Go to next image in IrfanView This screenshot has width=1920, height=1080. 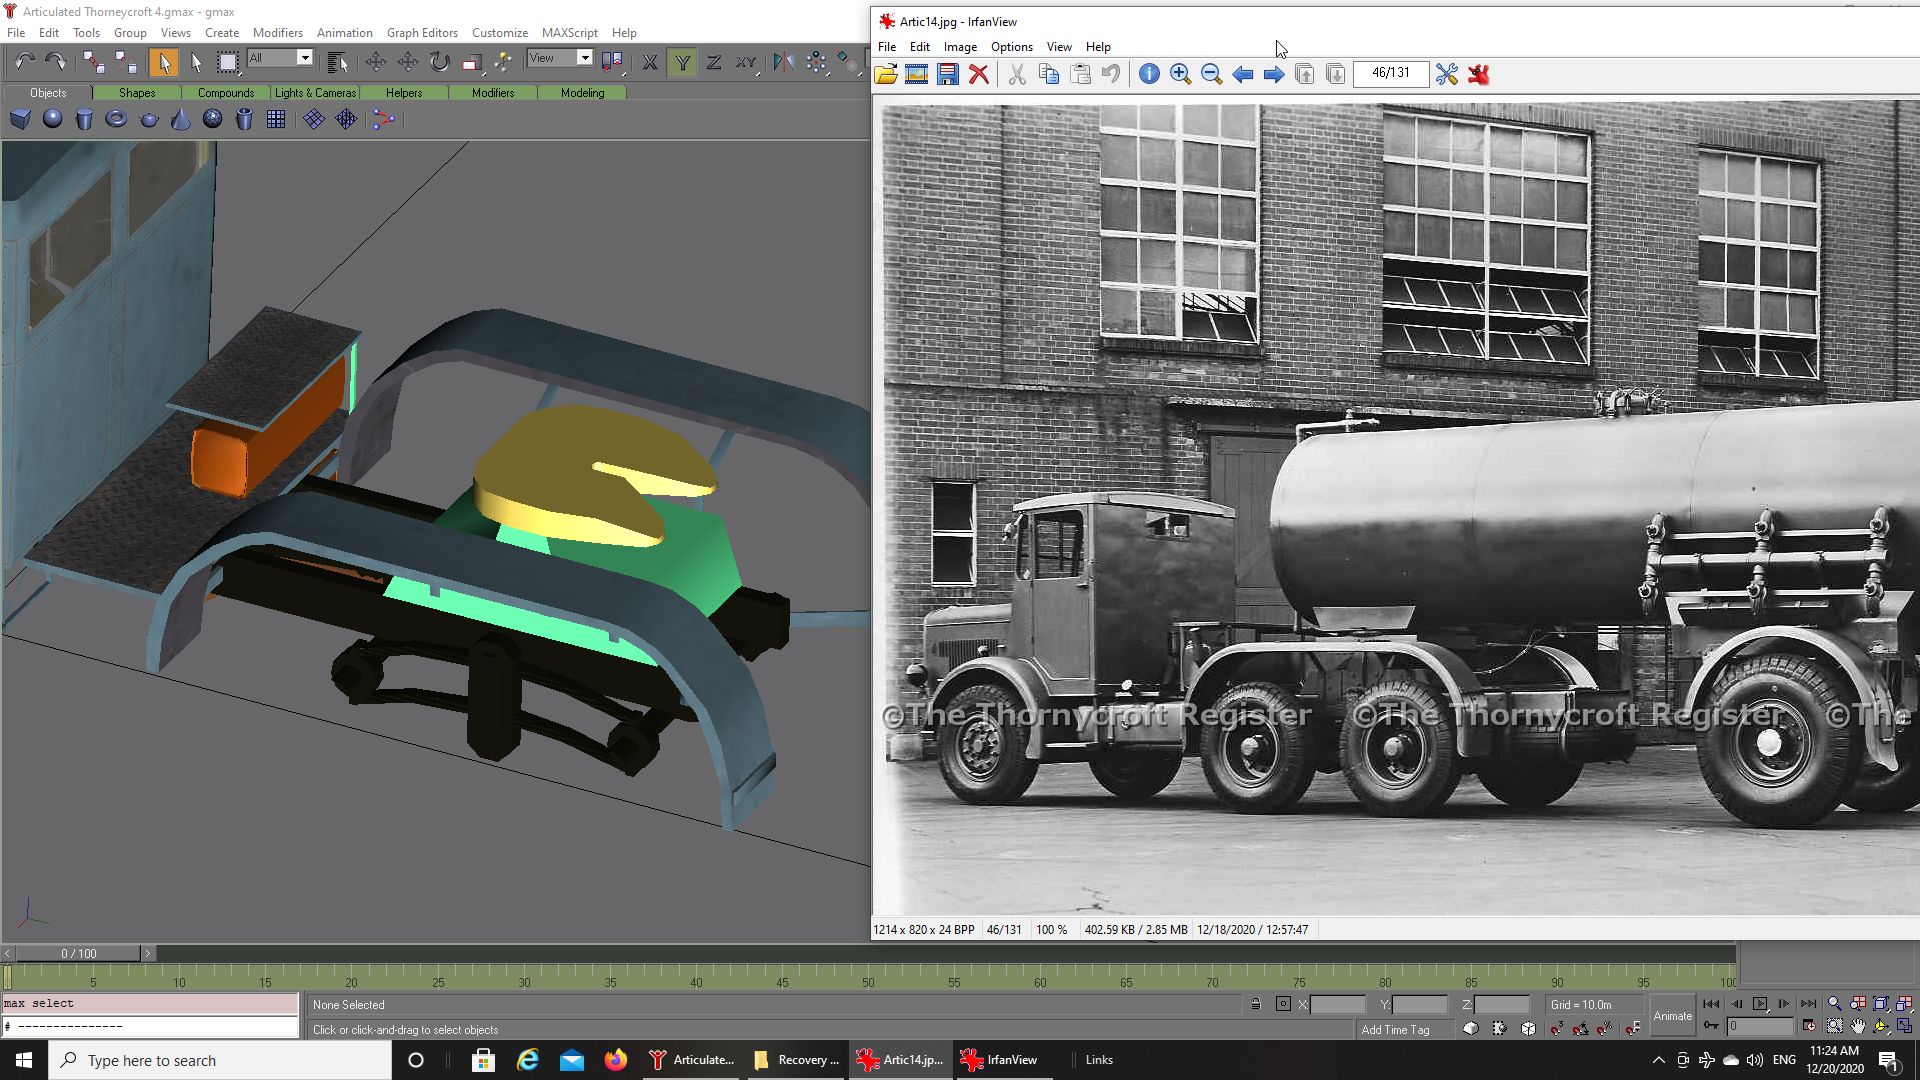click(x=1273, y=74)
